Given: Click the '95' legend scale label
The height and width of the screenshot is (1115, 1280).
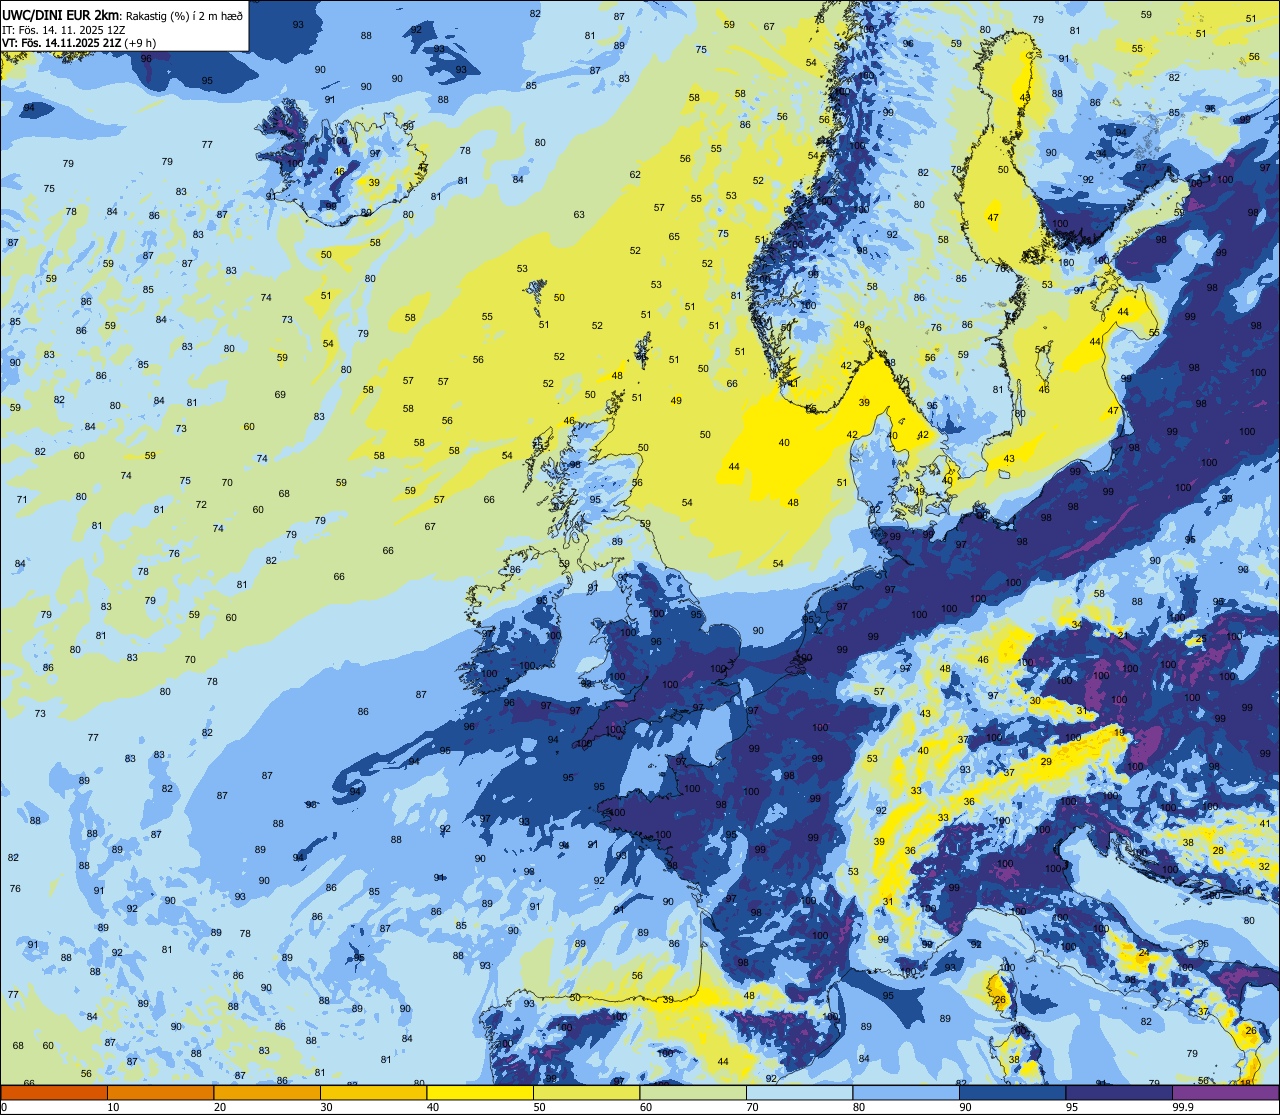Looking at the screenshot, I should click(x=1072, y=1107).
